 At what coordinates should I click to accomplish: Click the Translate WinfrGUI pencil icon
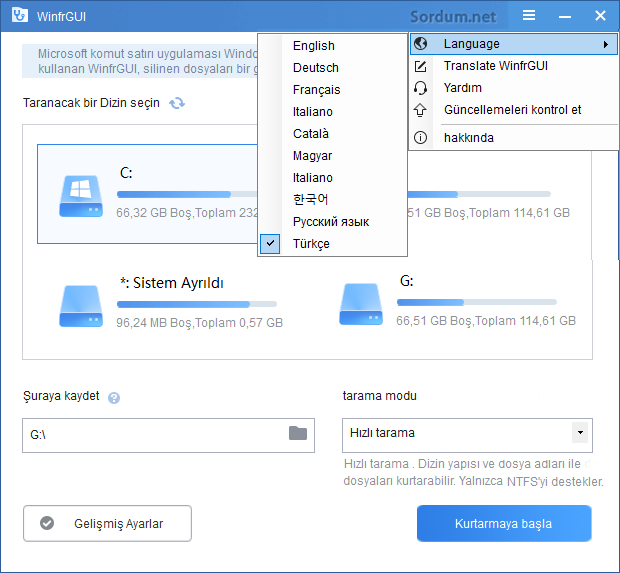(x=420, y=66)
